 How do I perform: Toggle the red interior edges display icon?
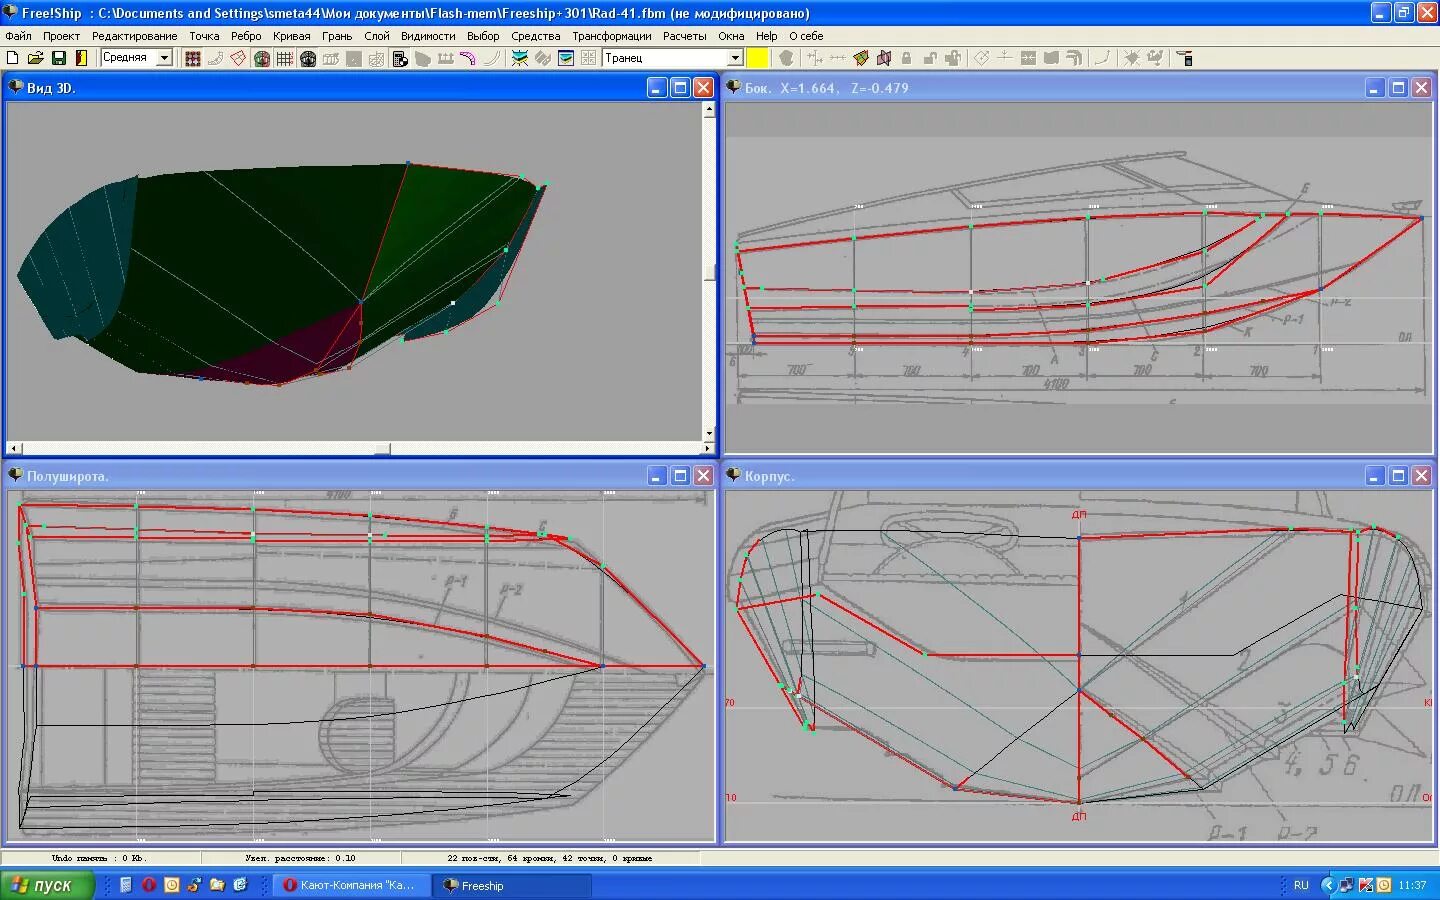coord(238,58)
